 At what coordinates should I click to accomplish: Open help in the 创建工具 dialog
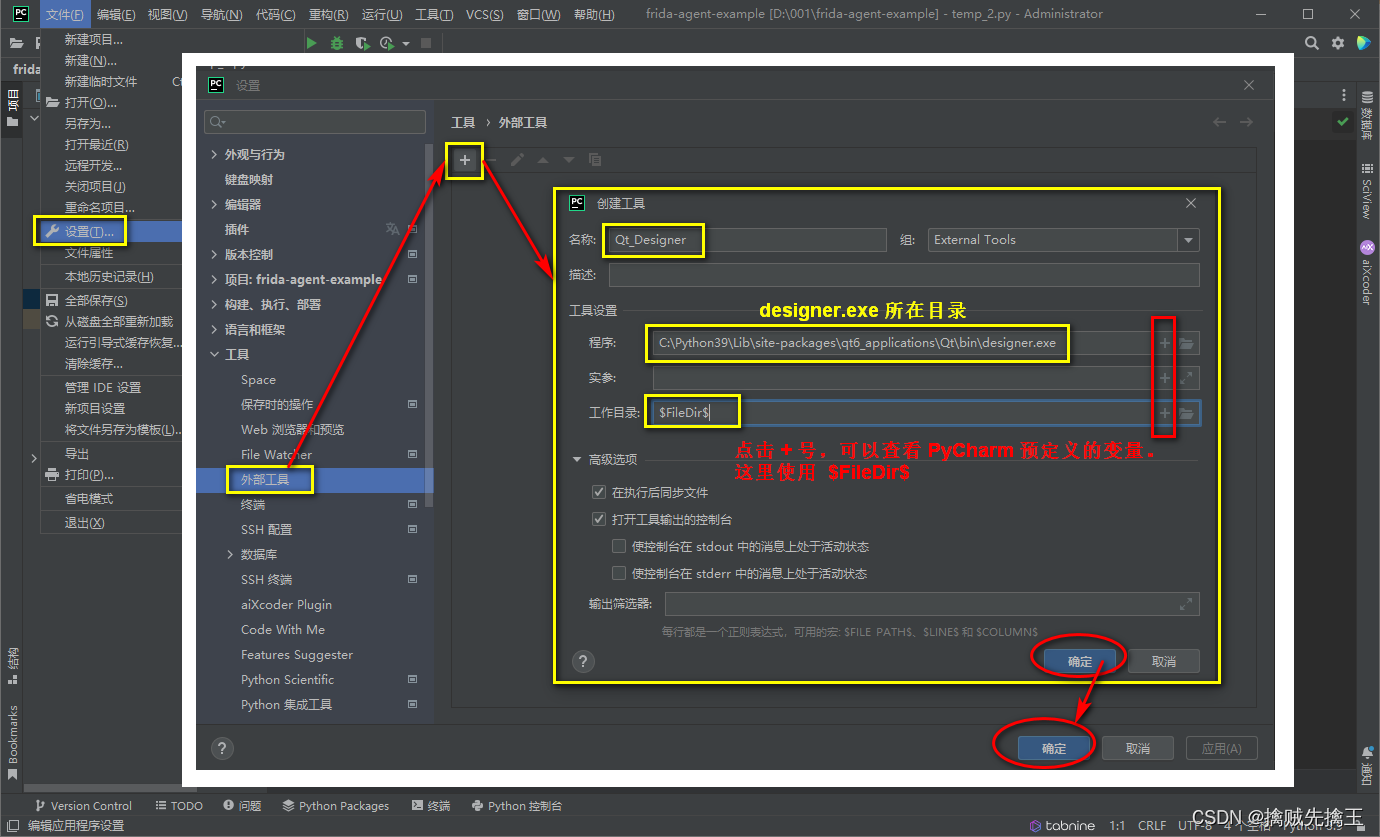click(583, 661)
